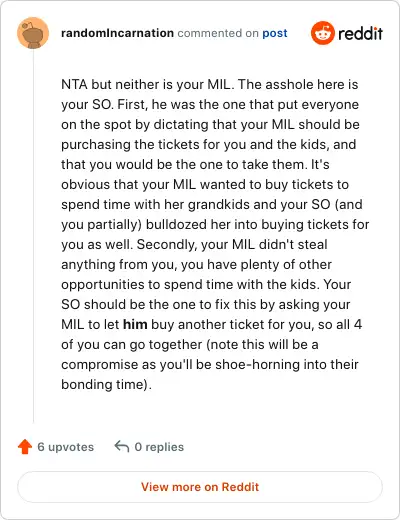400x520 pixels.
Task: Click the vertical comment thread line
Action: tap(33, 236)
